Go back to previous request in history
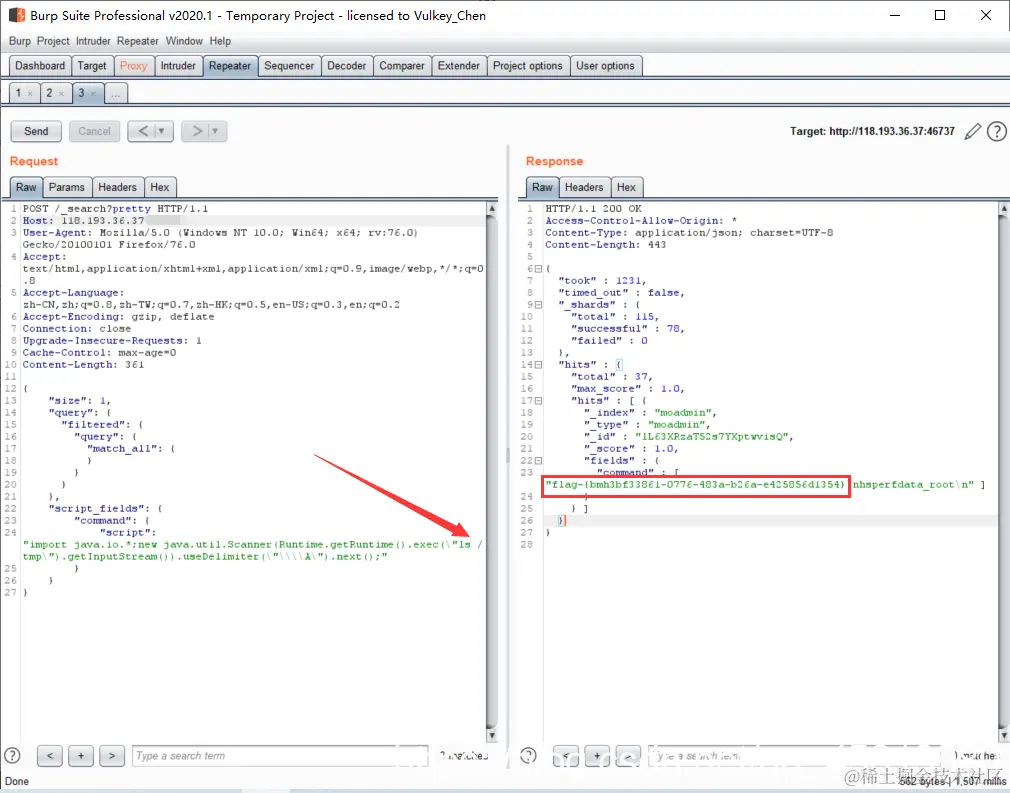Screen dimensions: 1010x793 coord(142,131)
